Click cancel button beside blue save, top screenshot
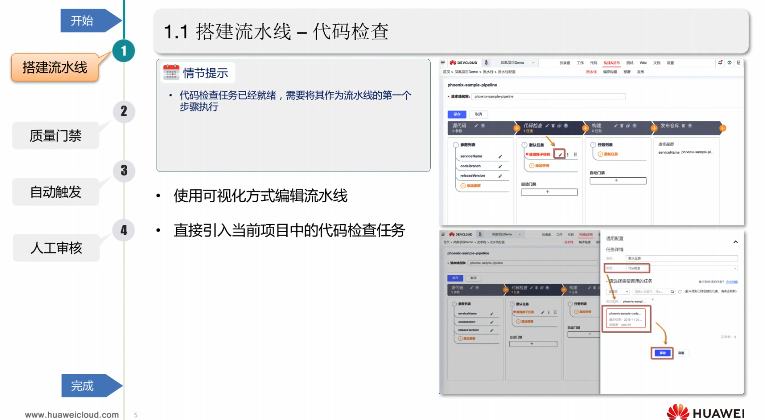This screenshot has width=765, height=420. pos(478,114)
